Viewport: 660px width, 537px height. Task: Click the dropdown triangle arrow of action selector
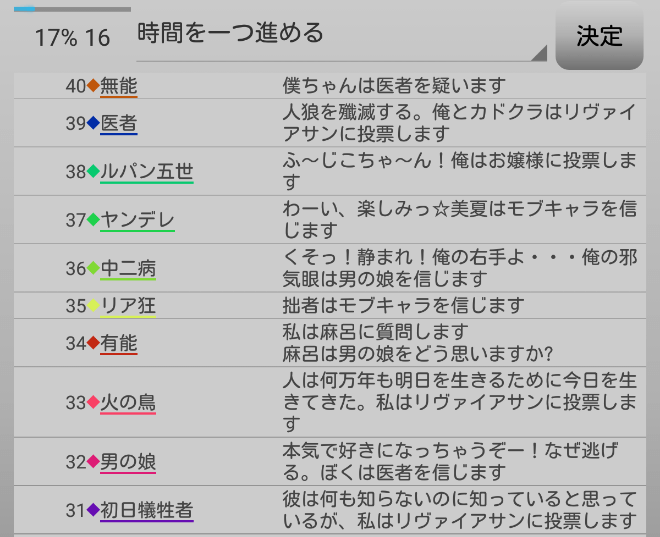pos(538,53)
